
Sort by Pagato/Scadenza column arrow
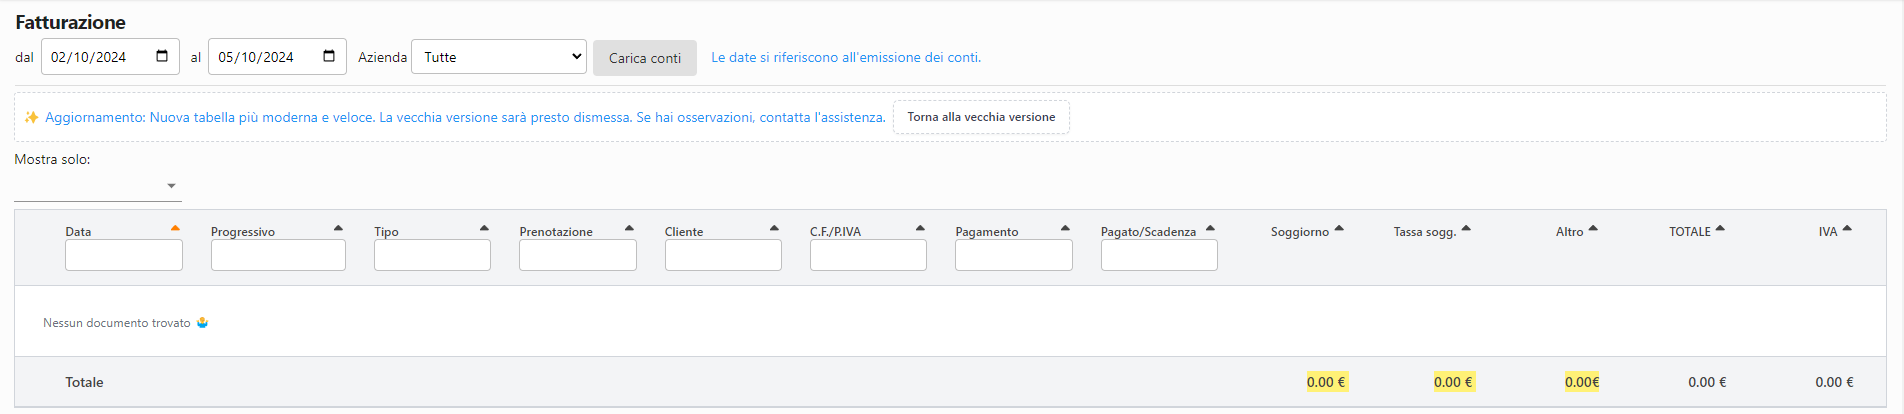pos(1210,229)
